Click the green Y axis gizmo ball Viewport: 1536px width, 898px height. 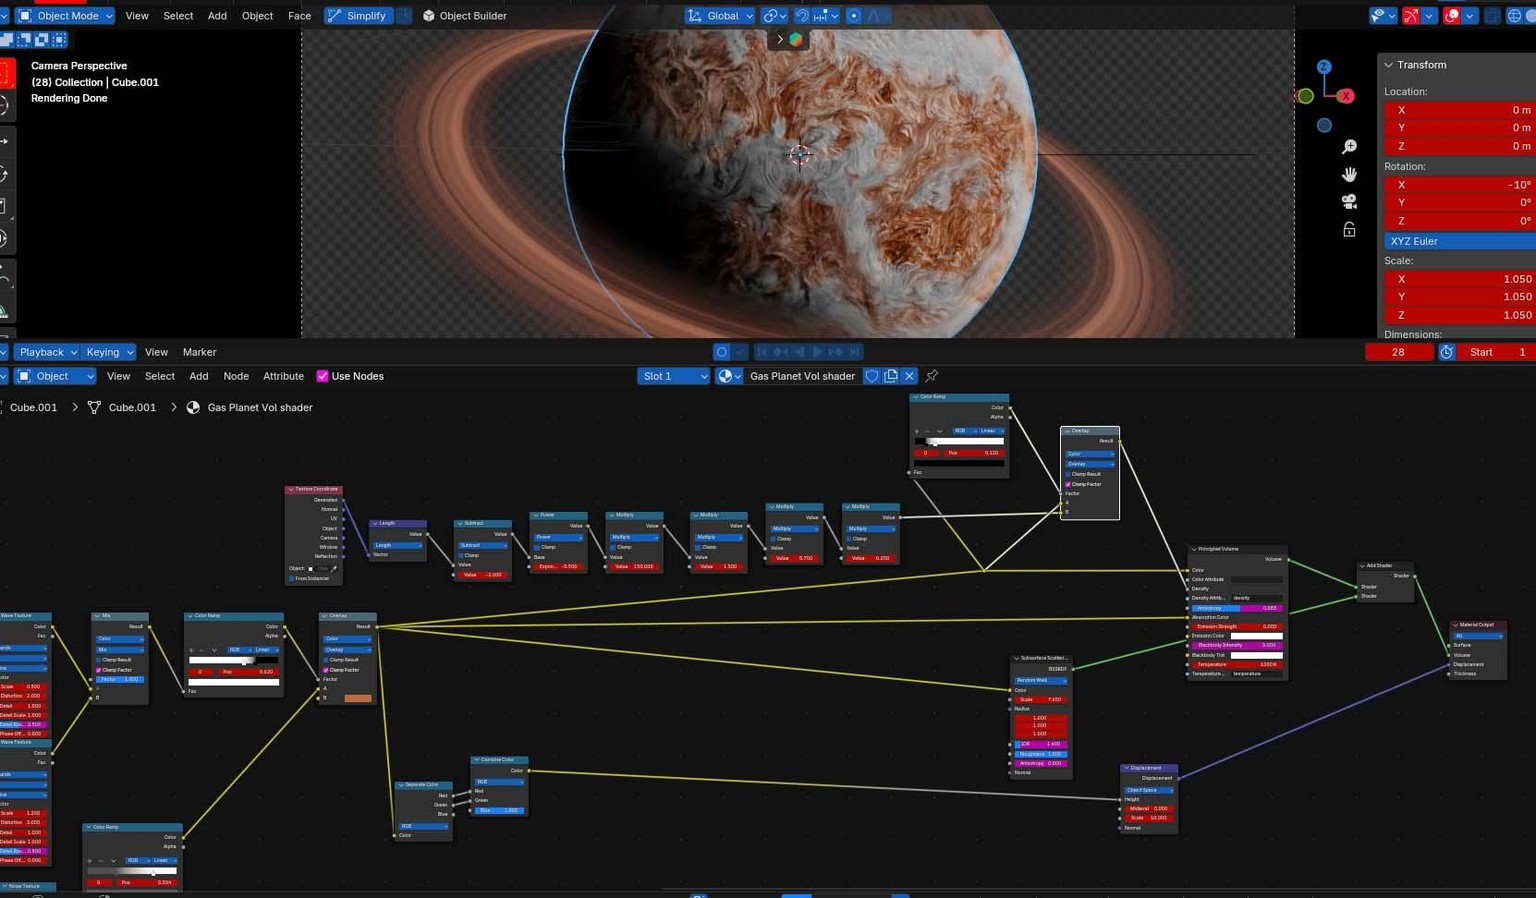coord(1305,96)
